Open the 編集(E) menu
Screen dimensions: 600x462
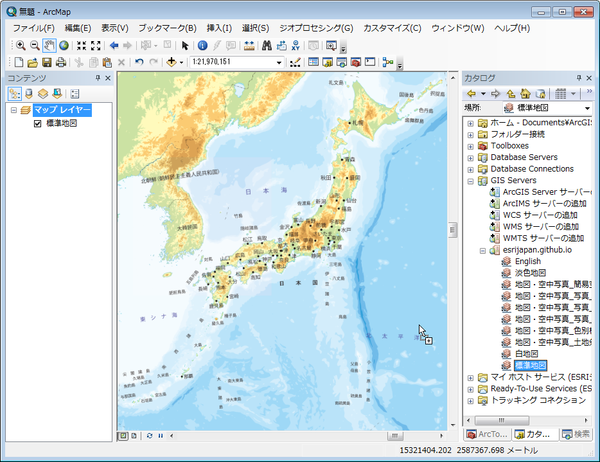click(78, 28)
